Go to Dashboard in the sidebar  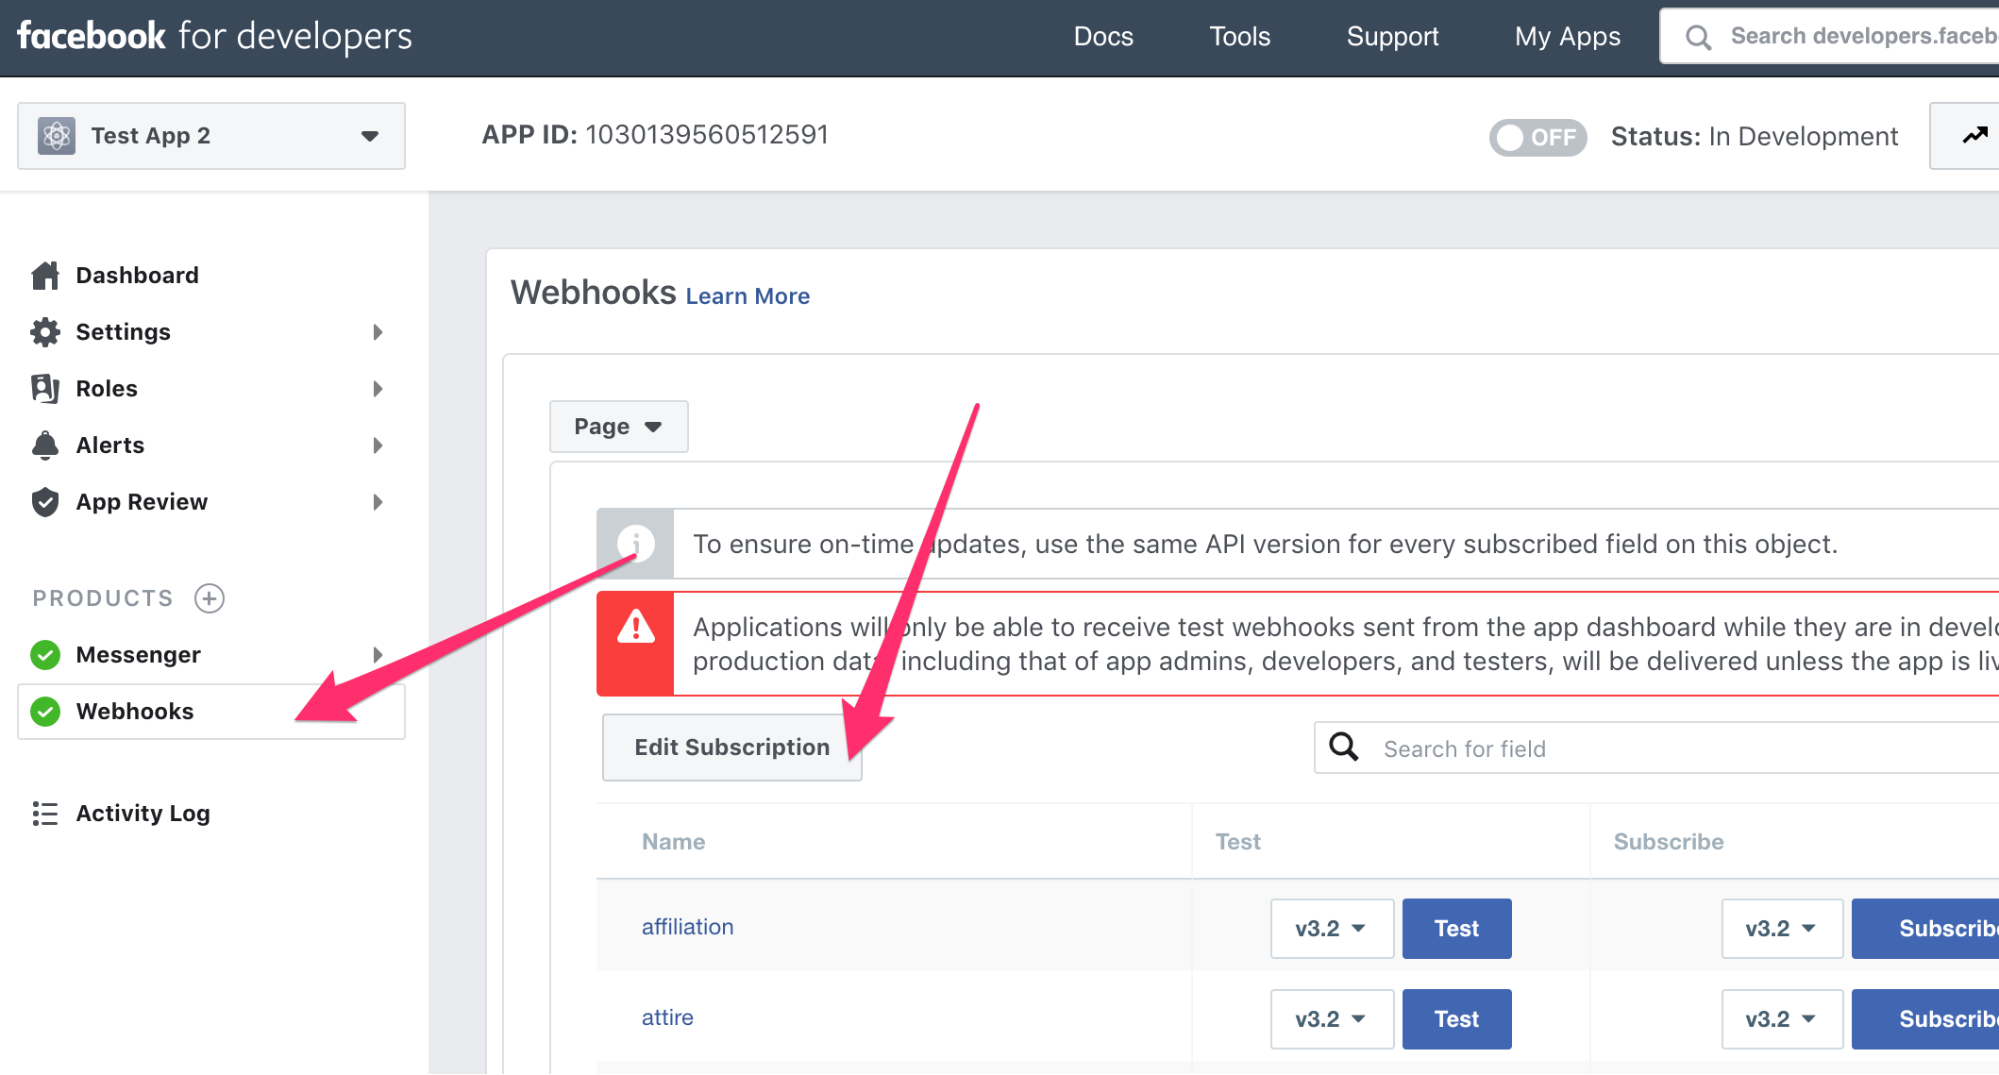pyautogui.click(x=137, y=275)
